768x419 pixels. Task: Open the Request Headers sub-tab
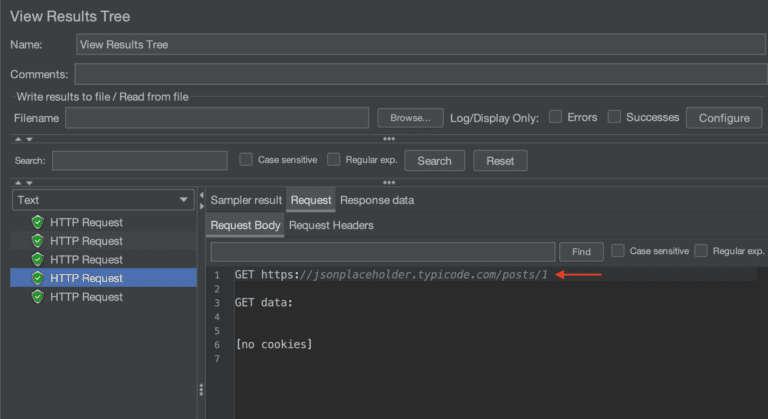[x=331, y=225]
